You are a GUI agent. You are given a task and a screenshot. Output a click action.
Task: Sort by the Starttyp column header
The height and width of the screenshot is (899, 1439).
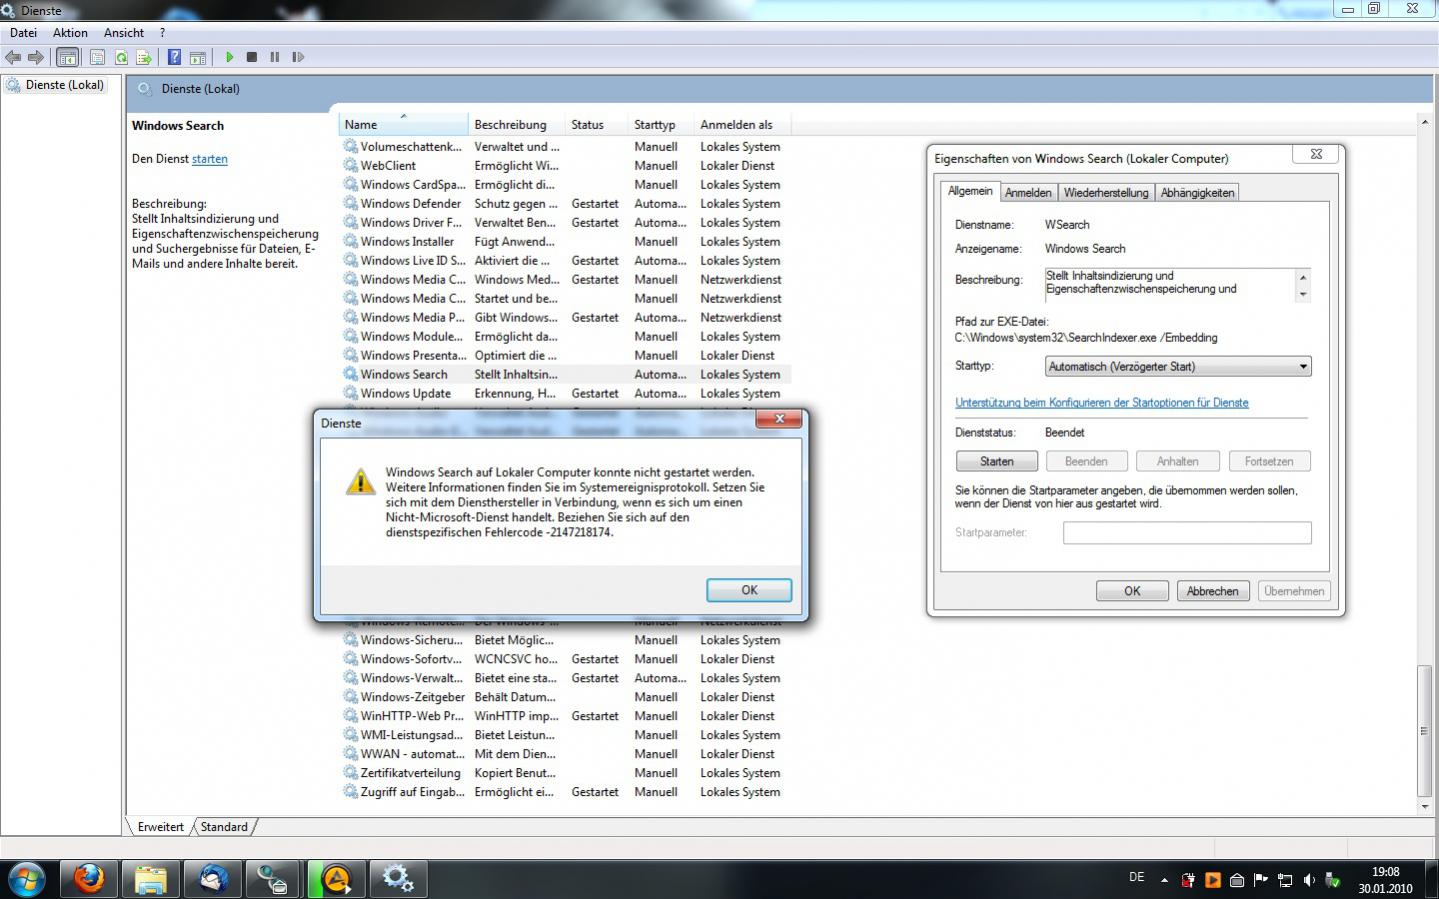[x=660, y=125]
